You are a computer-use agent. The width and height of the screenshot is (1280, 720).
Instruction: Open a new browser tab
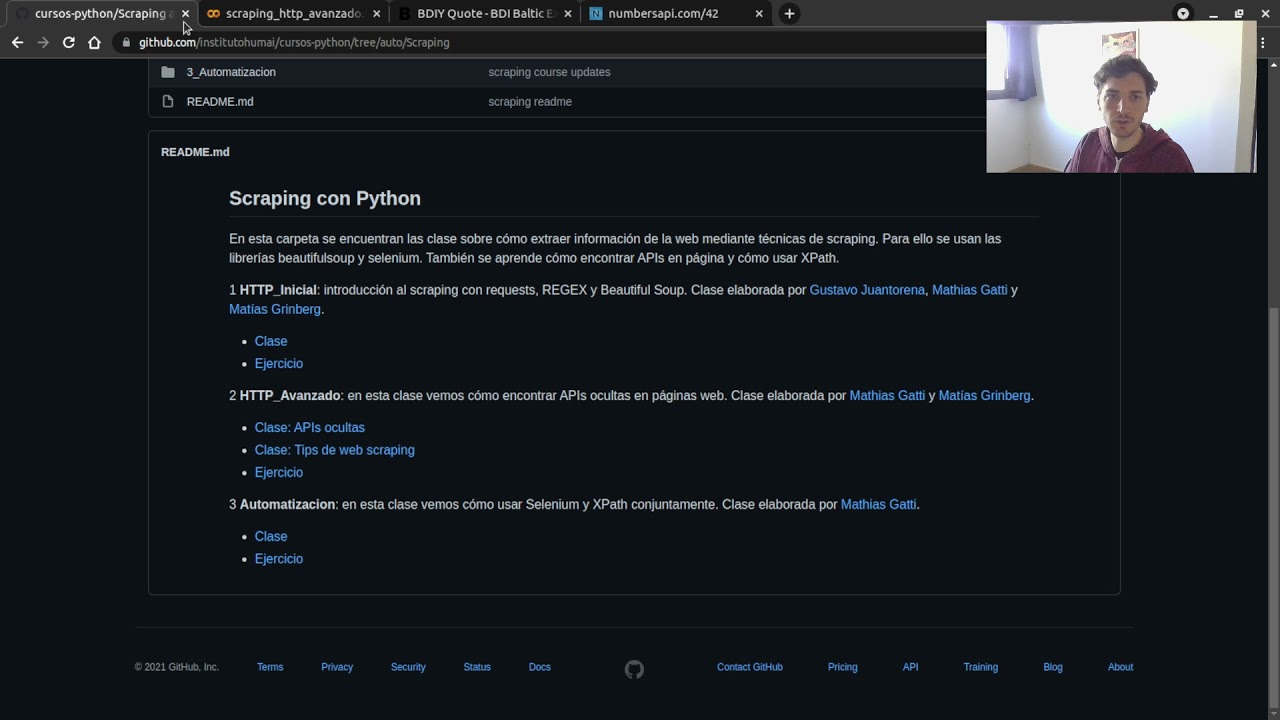[x=789, y=14]
